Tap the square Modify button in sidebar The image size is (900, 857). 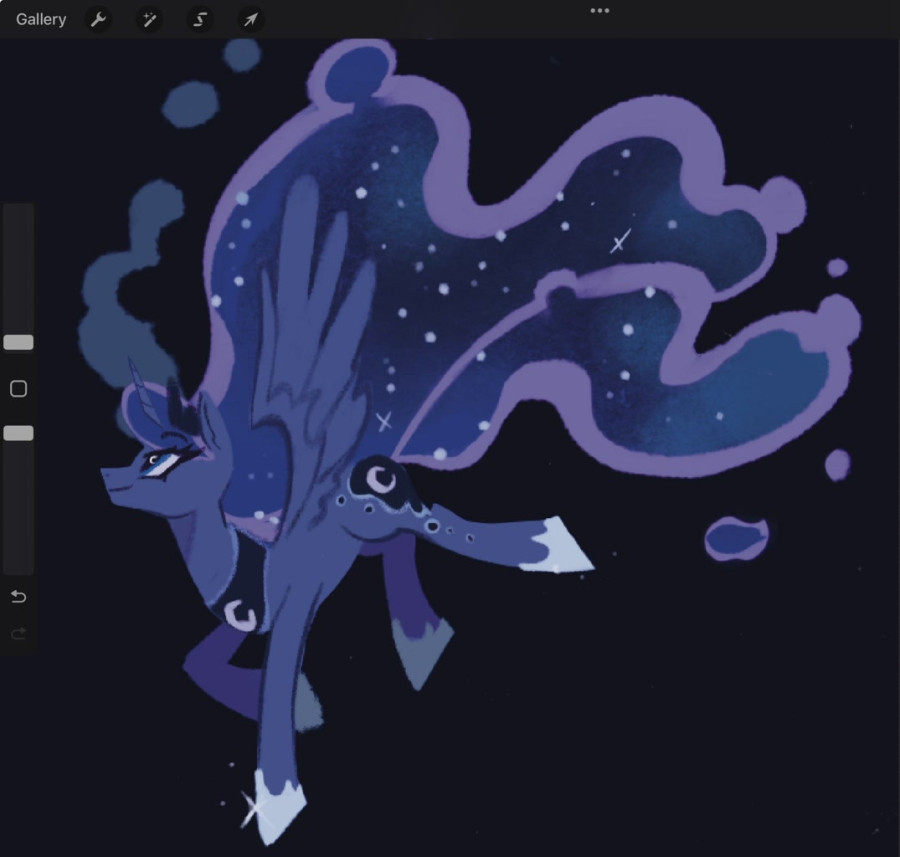18,389
